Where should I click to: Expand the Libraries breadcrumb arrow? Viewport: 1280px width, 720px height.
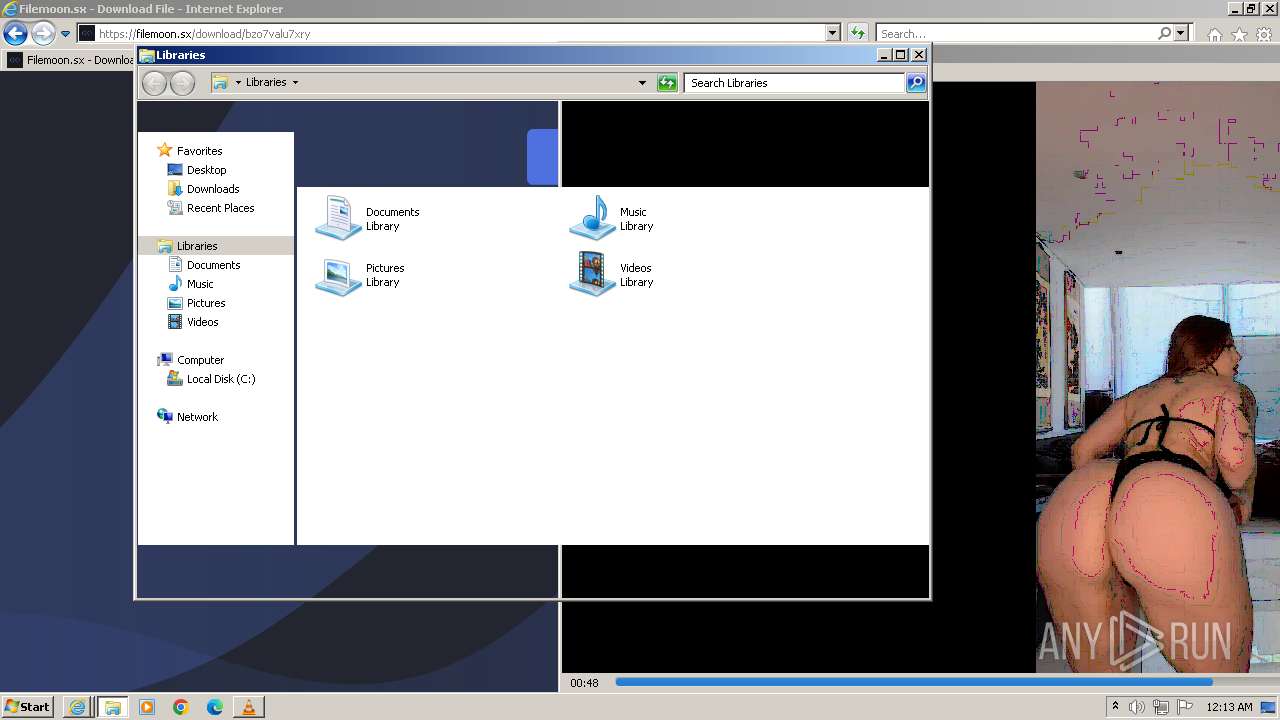coord(295,83)
